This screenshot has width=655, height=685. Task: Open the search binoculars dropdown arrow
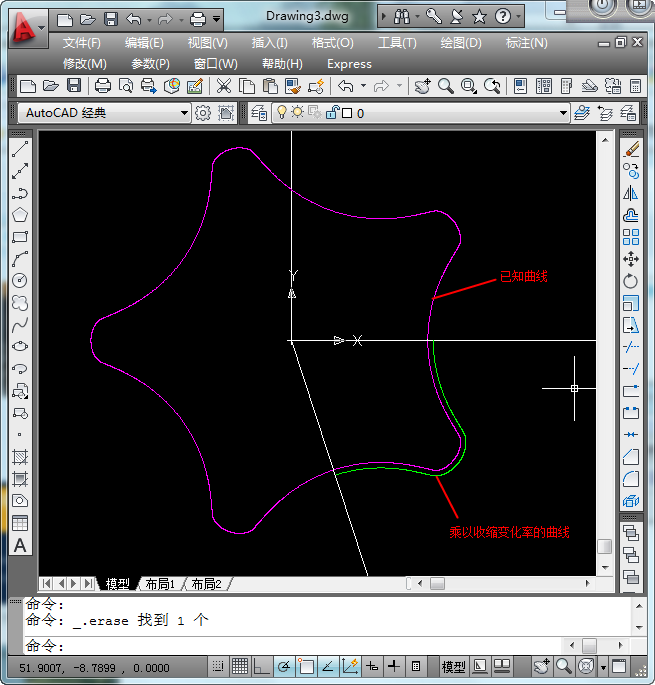click(417, 17)
